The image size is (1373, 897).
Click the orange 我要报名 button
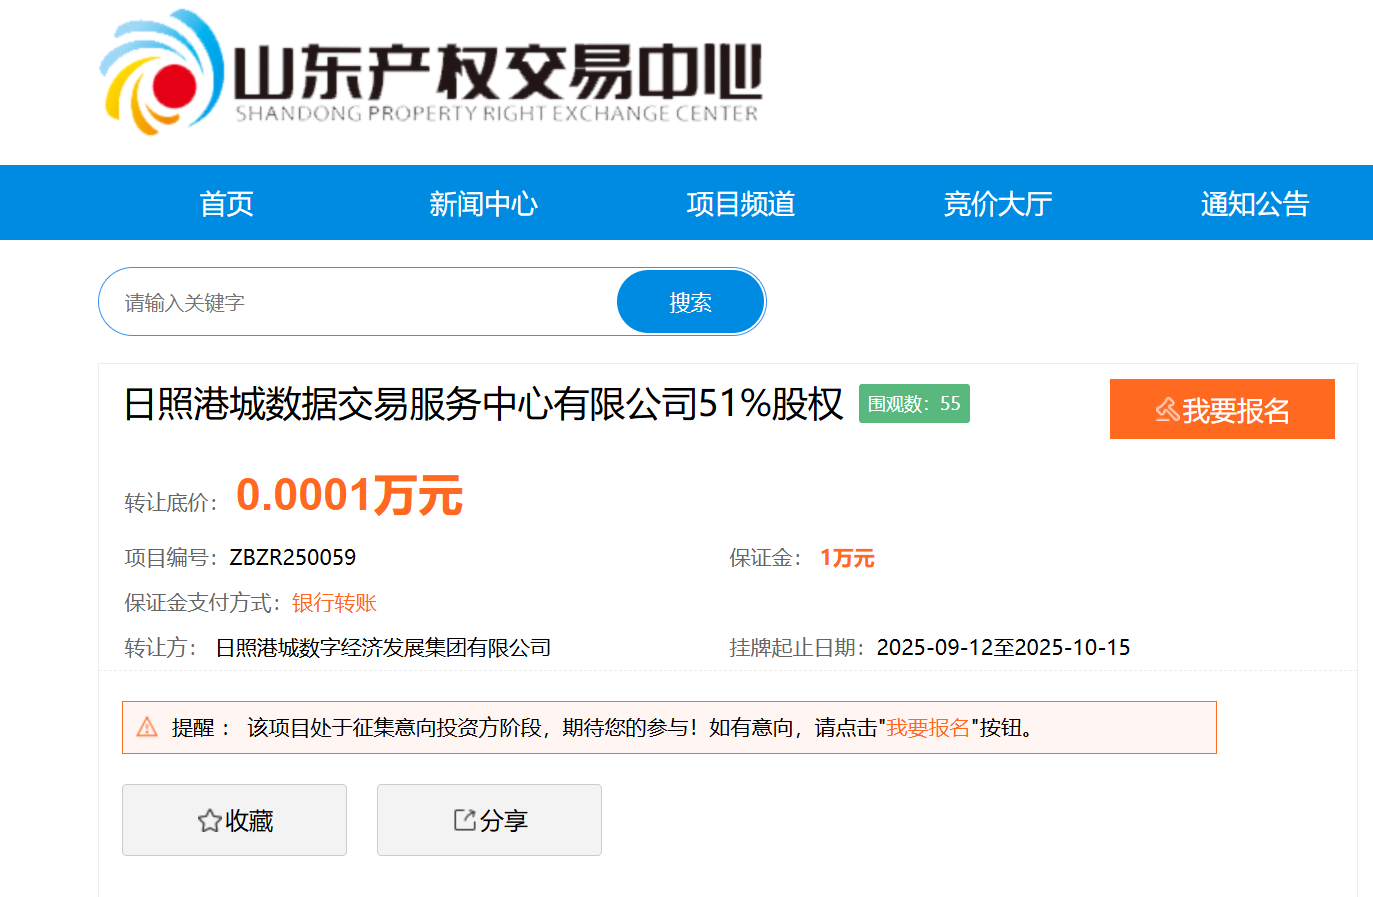1222,409
